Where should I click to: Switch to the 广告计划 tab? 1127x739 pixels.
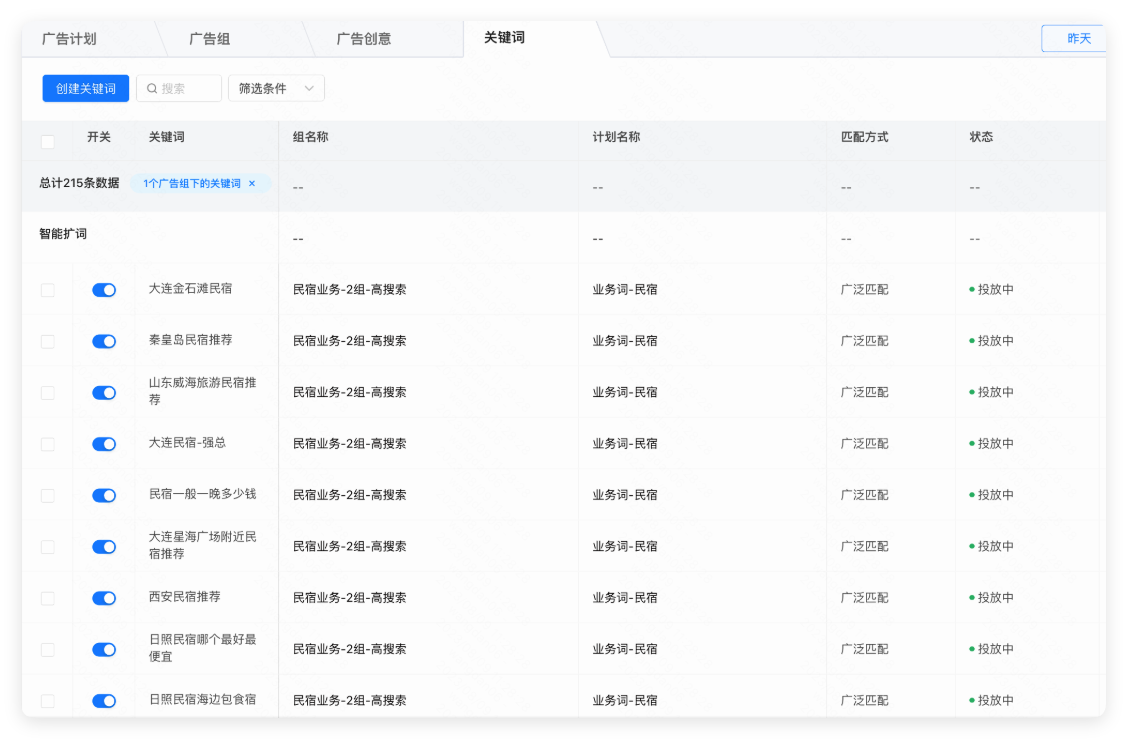point(69,39)
